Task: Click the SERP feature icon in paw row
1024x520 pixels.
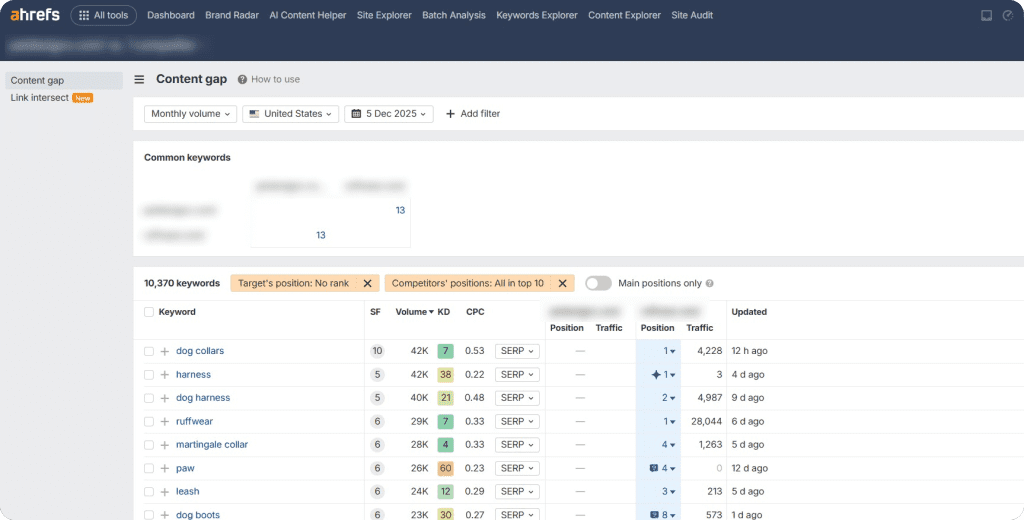Action: click(654, 468)
